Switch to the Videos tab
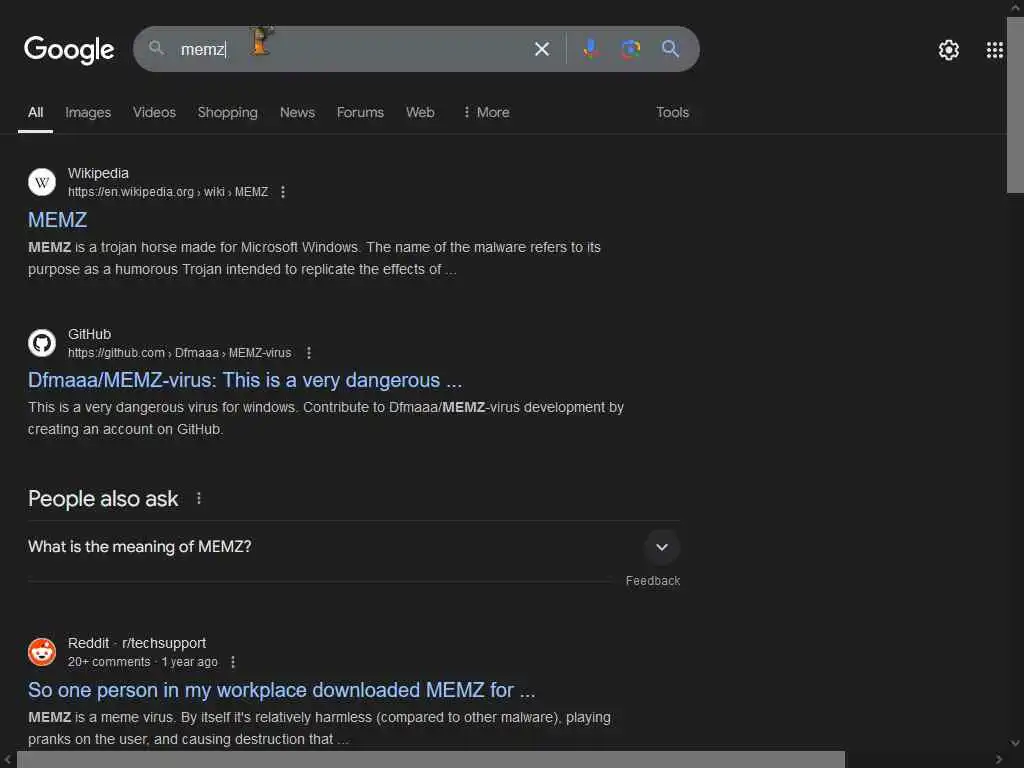The height and width of the screenshot is (768, 1024). (x=154, y=112)
